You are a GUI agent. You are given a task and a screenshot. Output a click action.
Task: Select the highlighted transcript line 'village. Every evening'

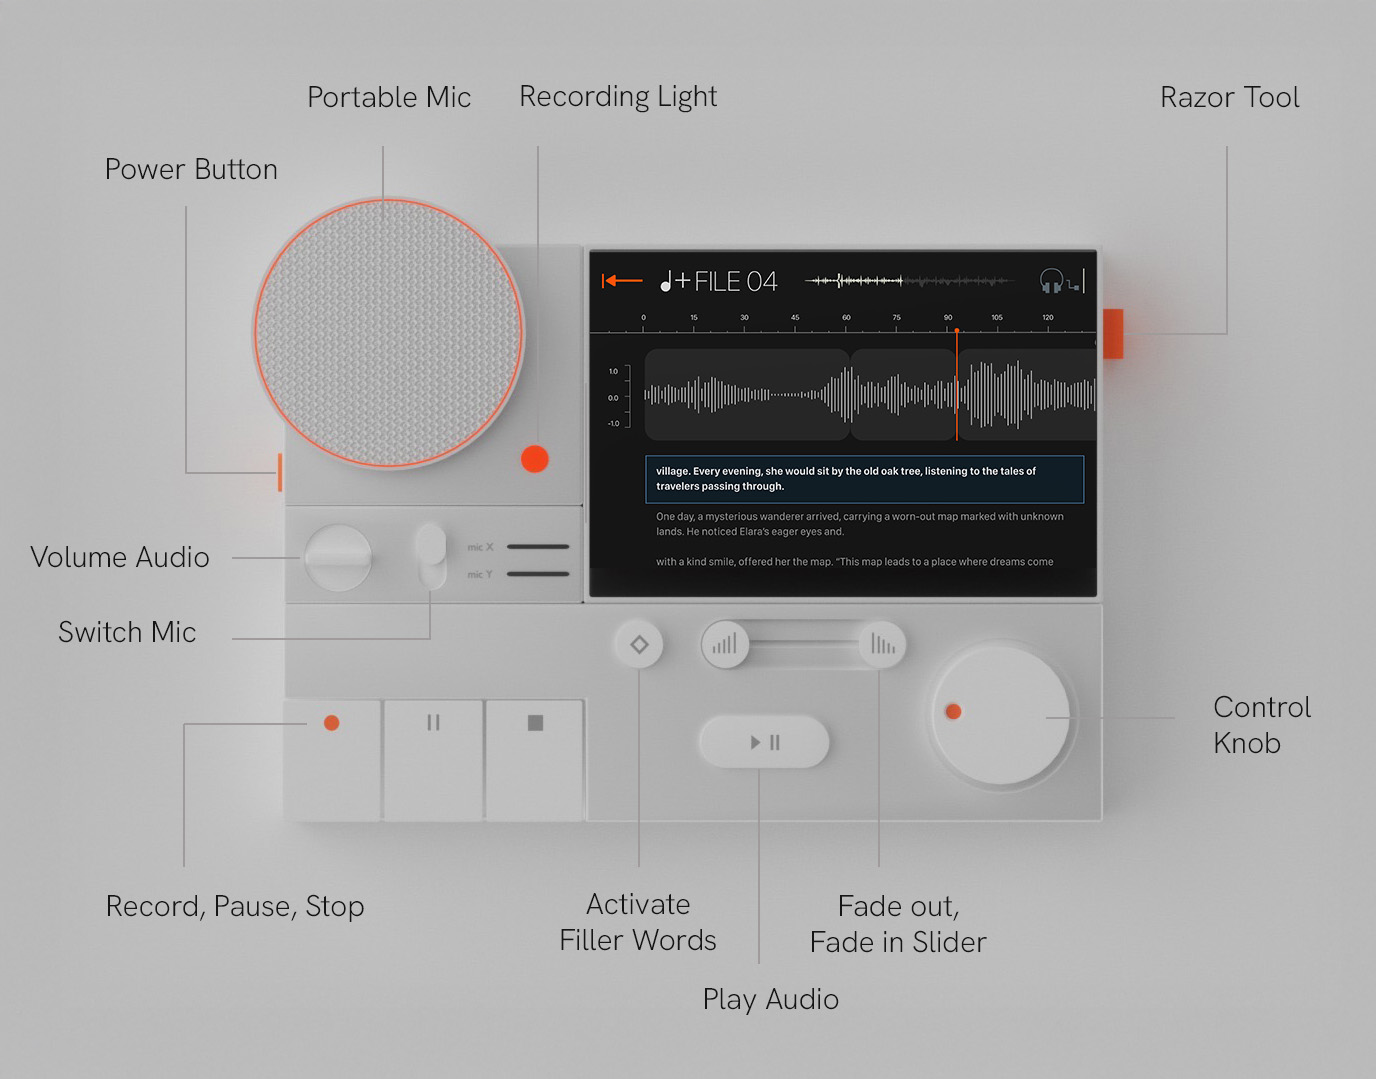[x=865, y=479]
